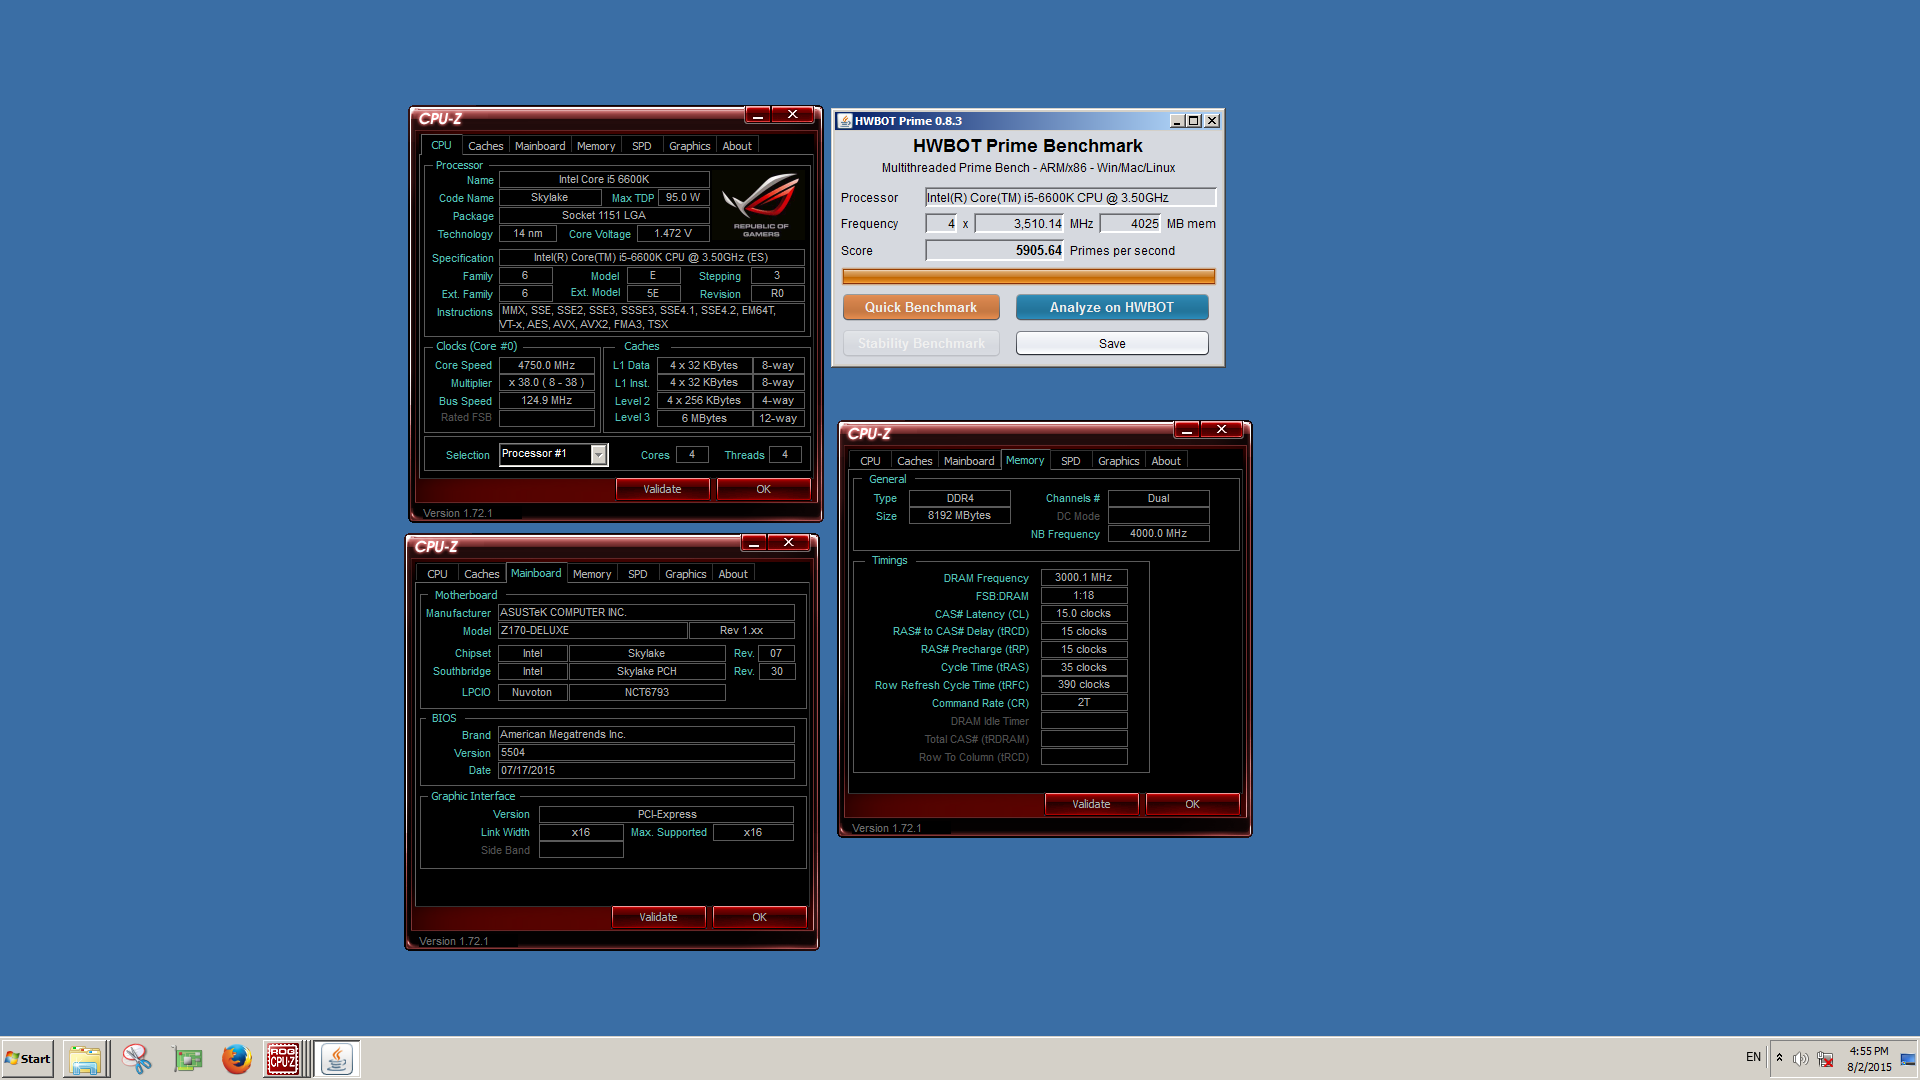This screenshot has height=1080, width=1920.
Task: Select the DRAM Frequency 3000.1 MHz value
Action: pos(1084,577)
